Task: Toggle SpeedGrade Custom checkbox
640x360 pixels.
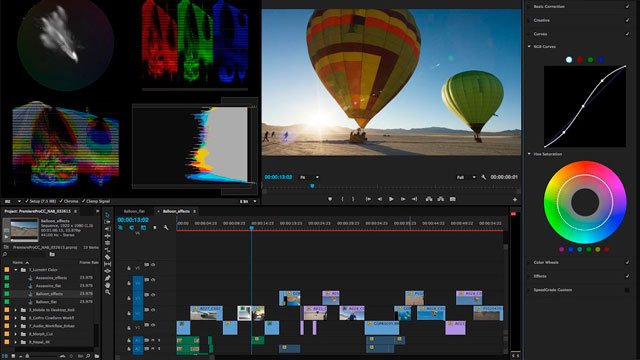Action: click(x=627, y=290)
